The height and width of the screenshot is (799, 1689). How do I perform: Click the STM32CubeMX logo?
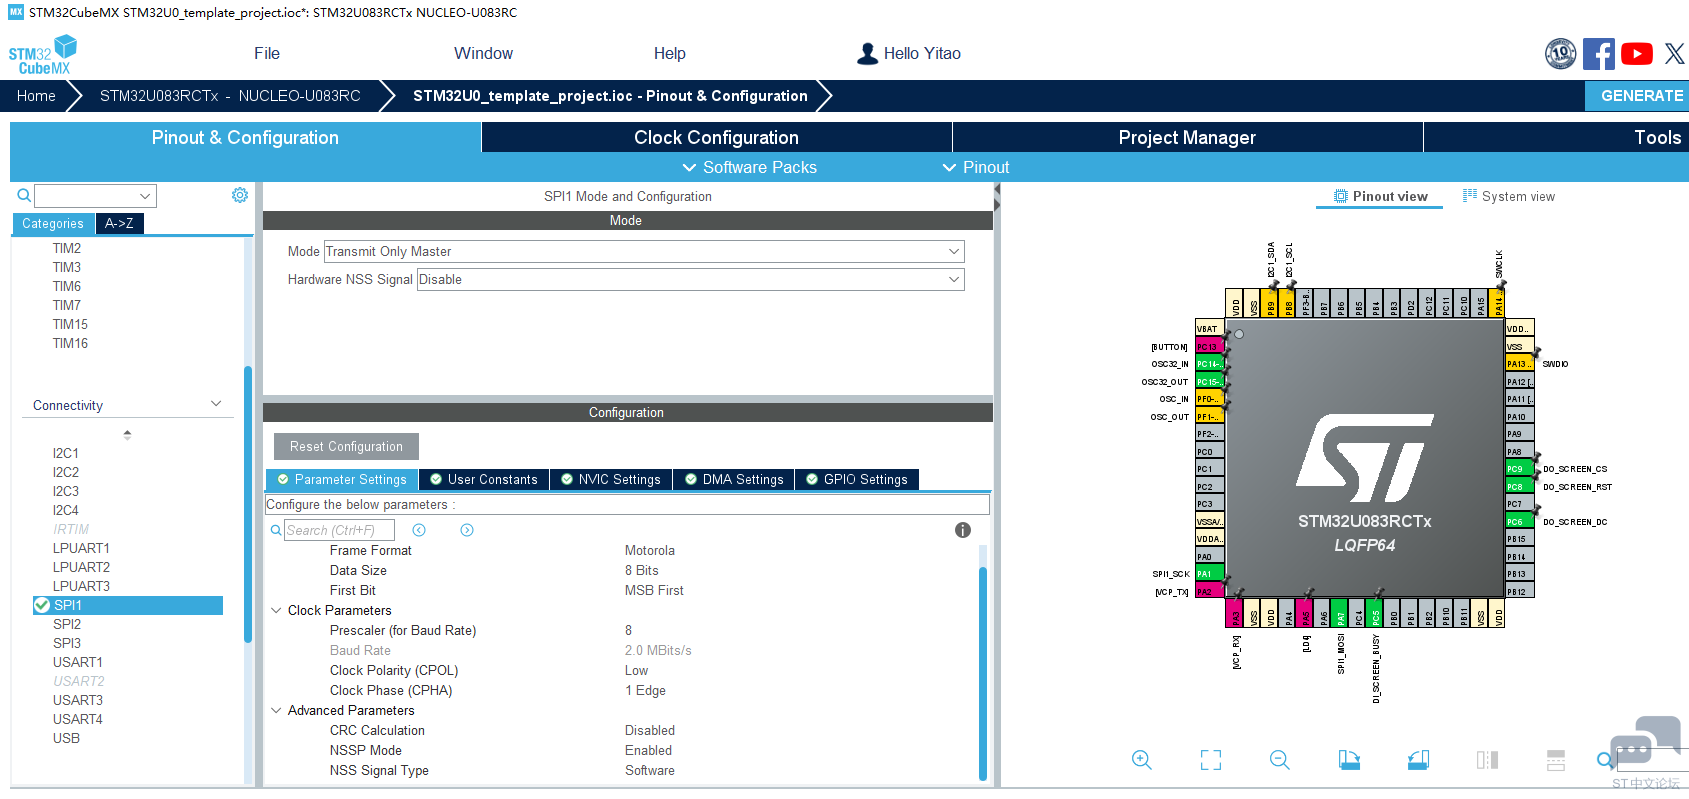(42, 55)
